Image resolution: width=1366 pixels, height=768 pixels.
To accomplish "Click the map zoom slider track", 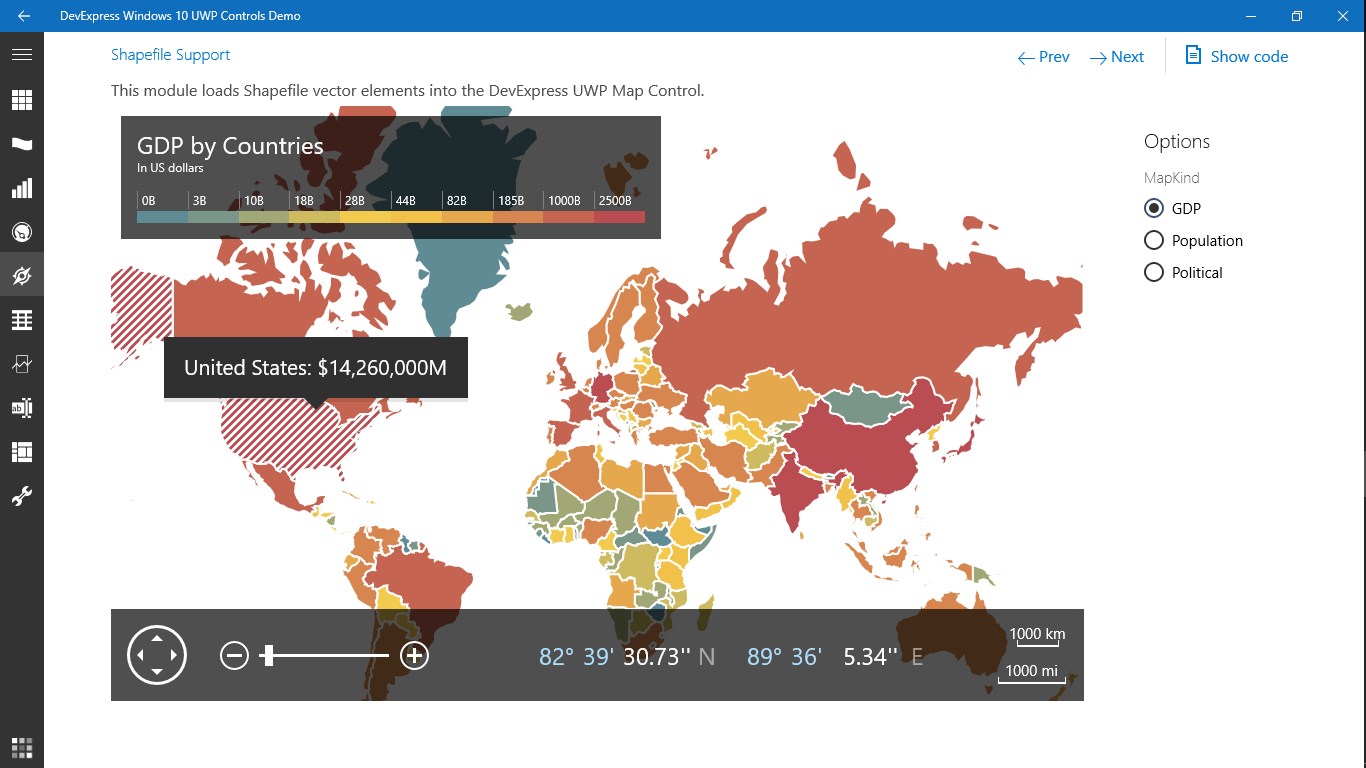I will (x=324, y=656).
